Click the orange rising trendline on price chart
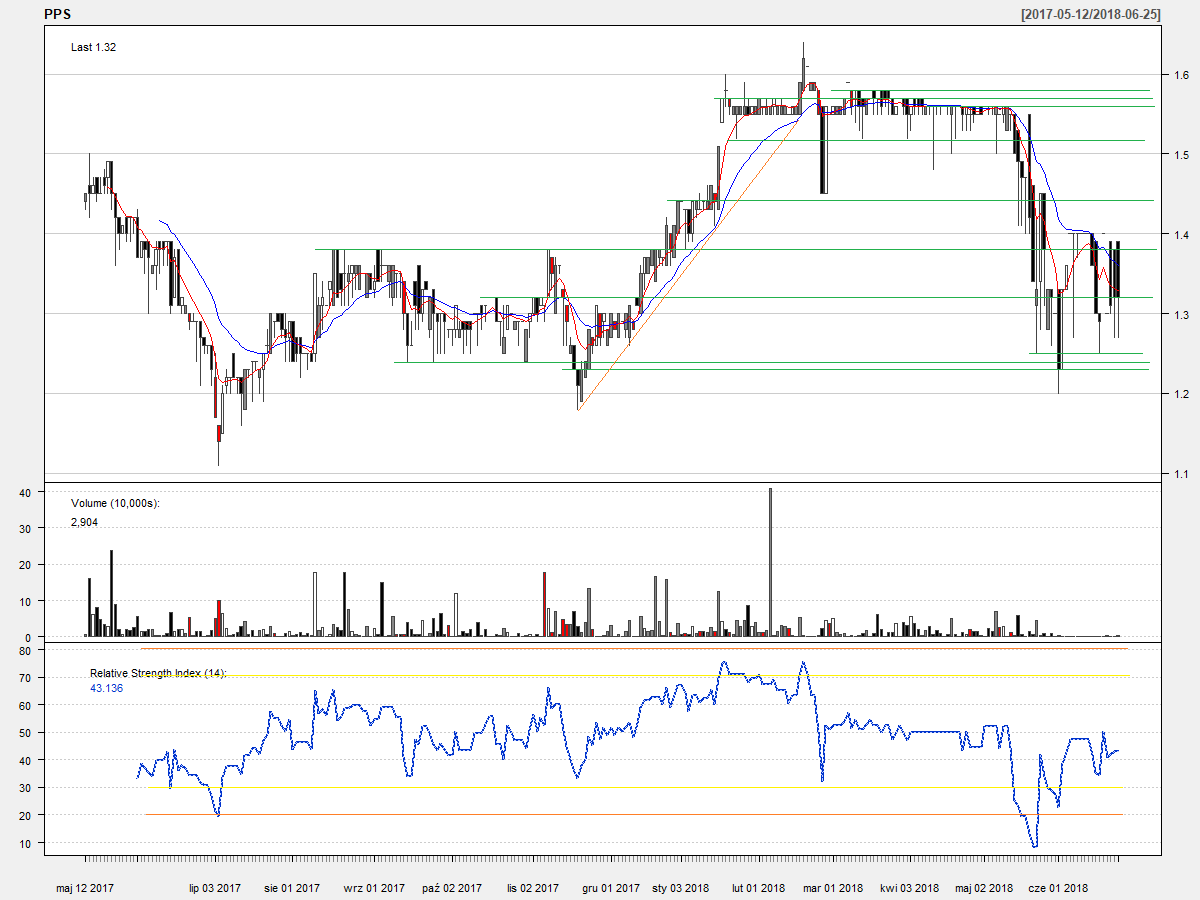 (x=692, y=263)
